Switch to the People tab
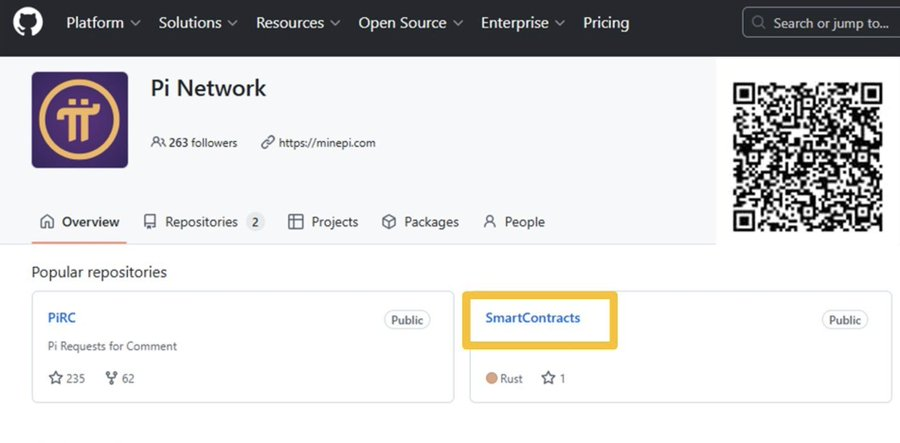 [514, 222]
